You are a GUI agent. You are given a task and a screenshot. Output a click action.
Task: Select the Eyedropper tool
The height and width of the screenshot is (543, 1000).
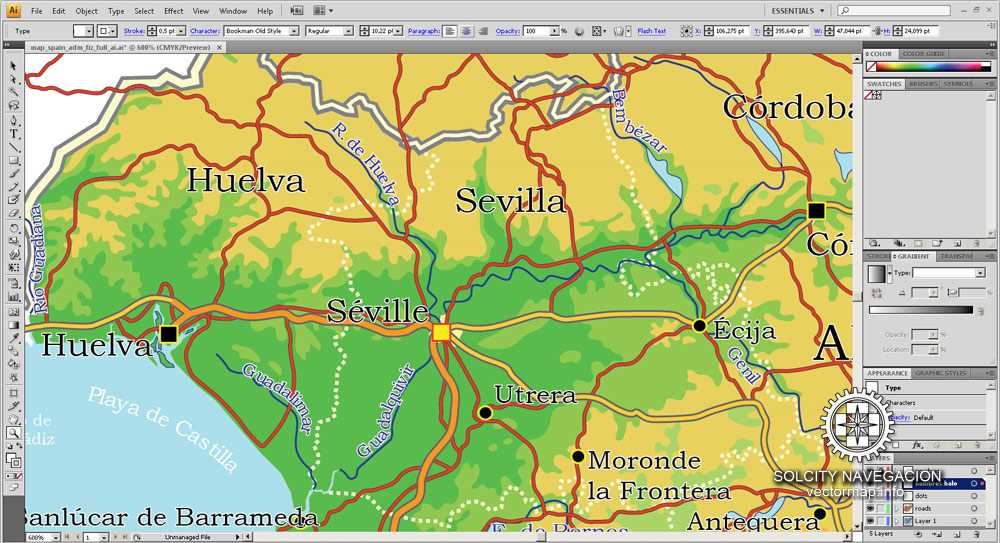[13, 338]
